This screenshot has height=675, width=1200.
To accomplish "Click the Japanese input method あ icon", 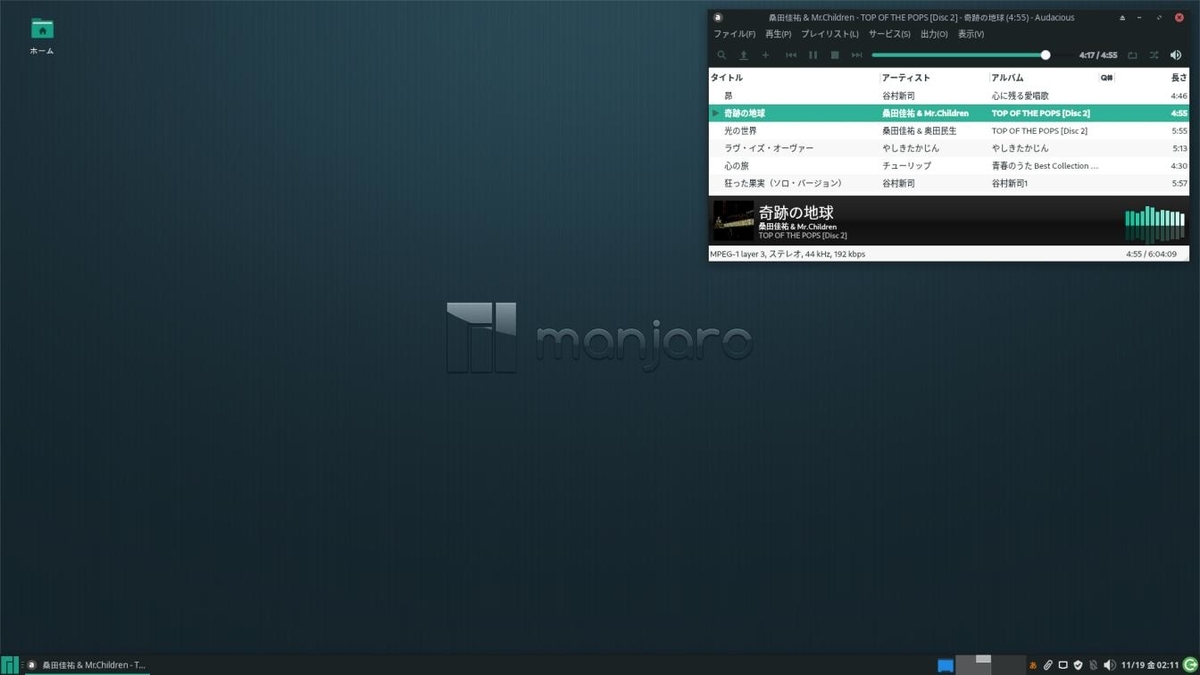I will [x=1033, y=665].
